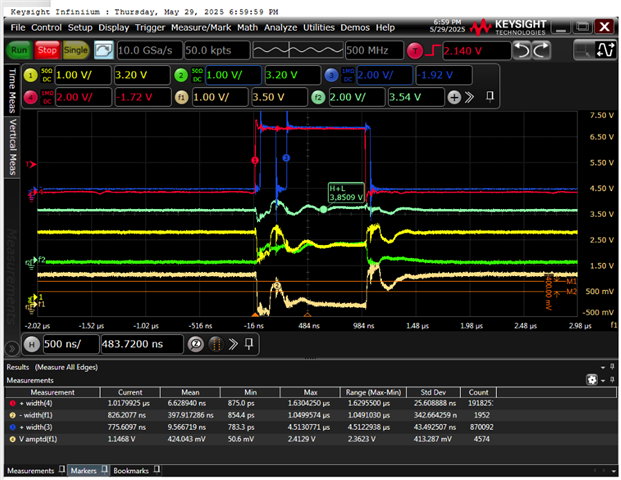621x480 pixels.
Task: Click the pin icon on channel bar
Action: click(490, 96)
